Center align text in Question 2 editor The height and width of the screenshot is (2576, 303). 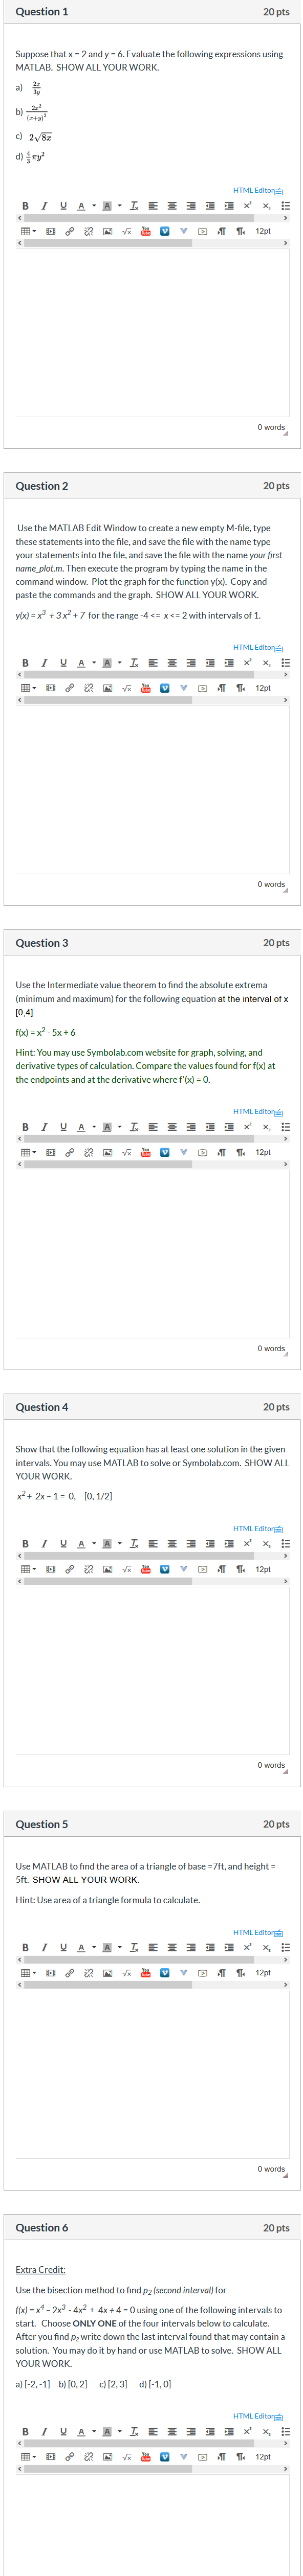[172, 662]
